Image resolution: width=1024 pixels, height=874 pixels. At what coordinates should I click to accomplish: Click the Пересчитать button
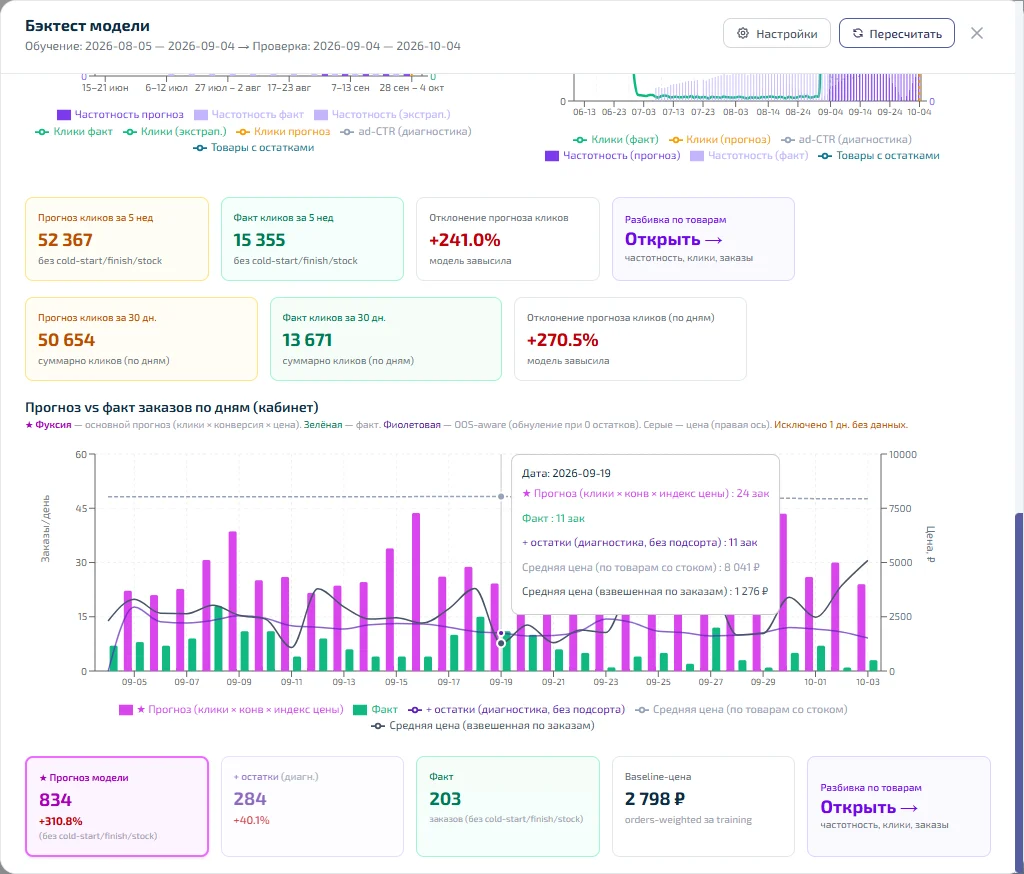coord(897,33)
